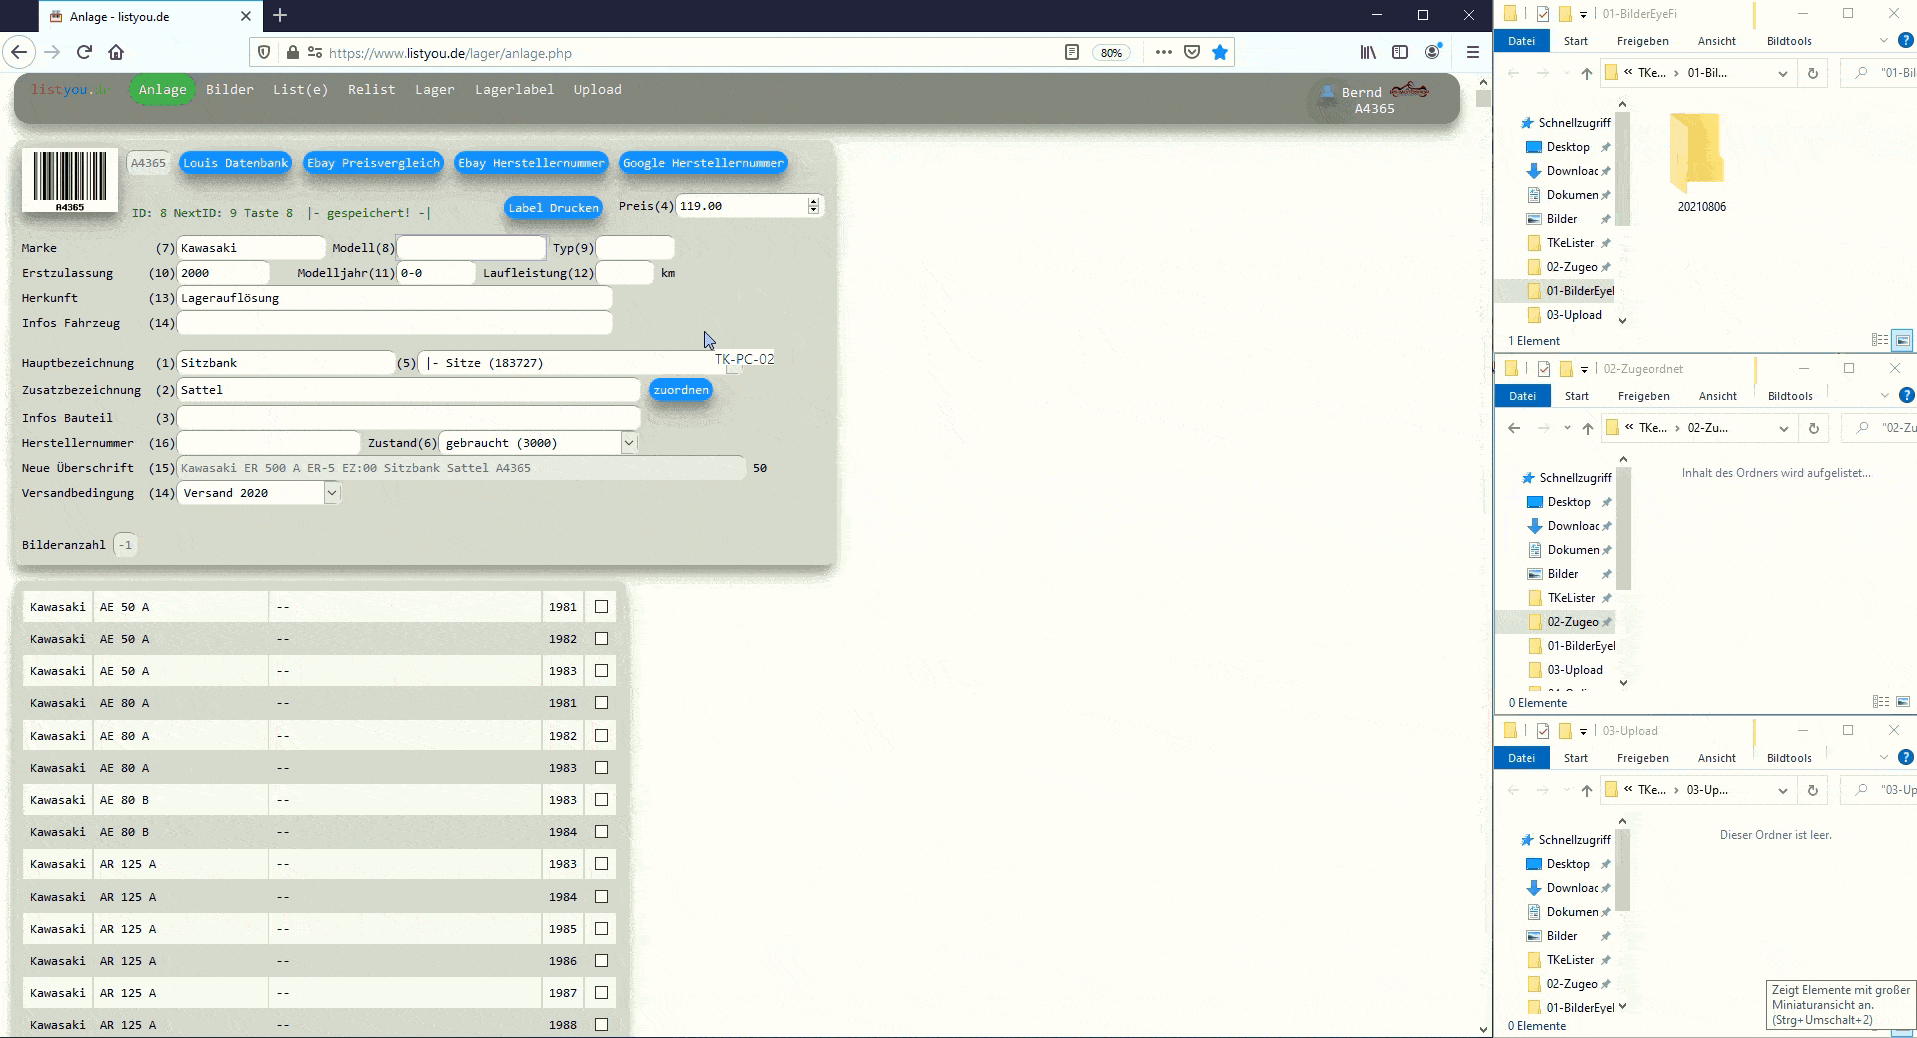The width and height of the screenshot is (1917, 1038).
Task: Save page to Pocket icon
Action: (x=1192, y=52)
